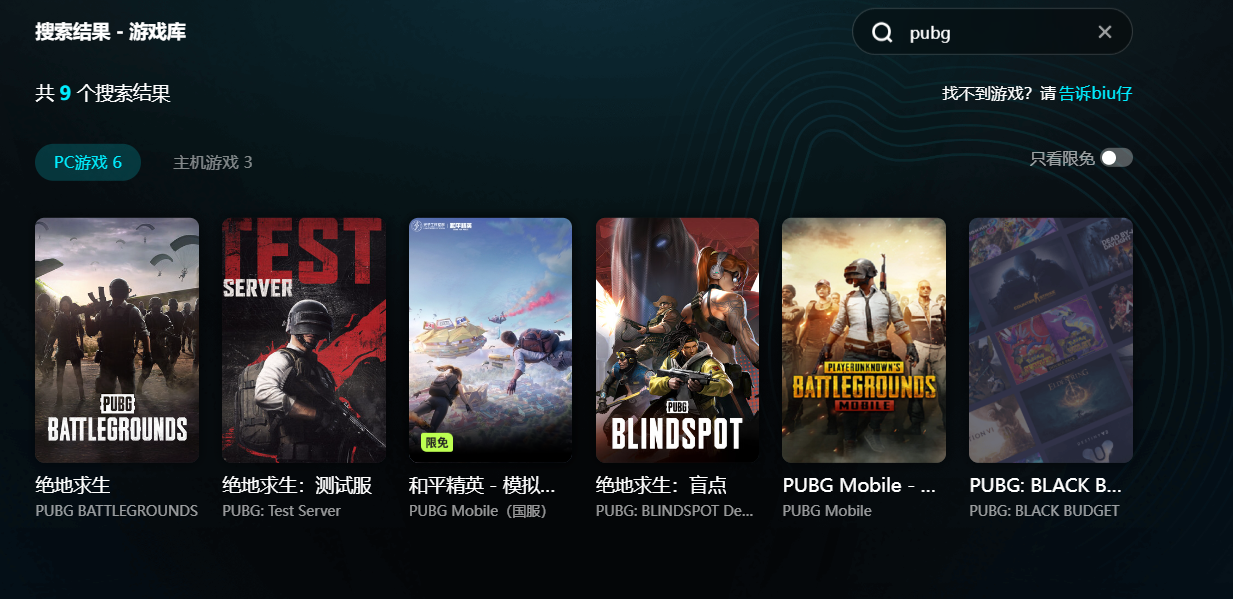
Task: Open the Test Server game cover
Action: tap(304, 340)
